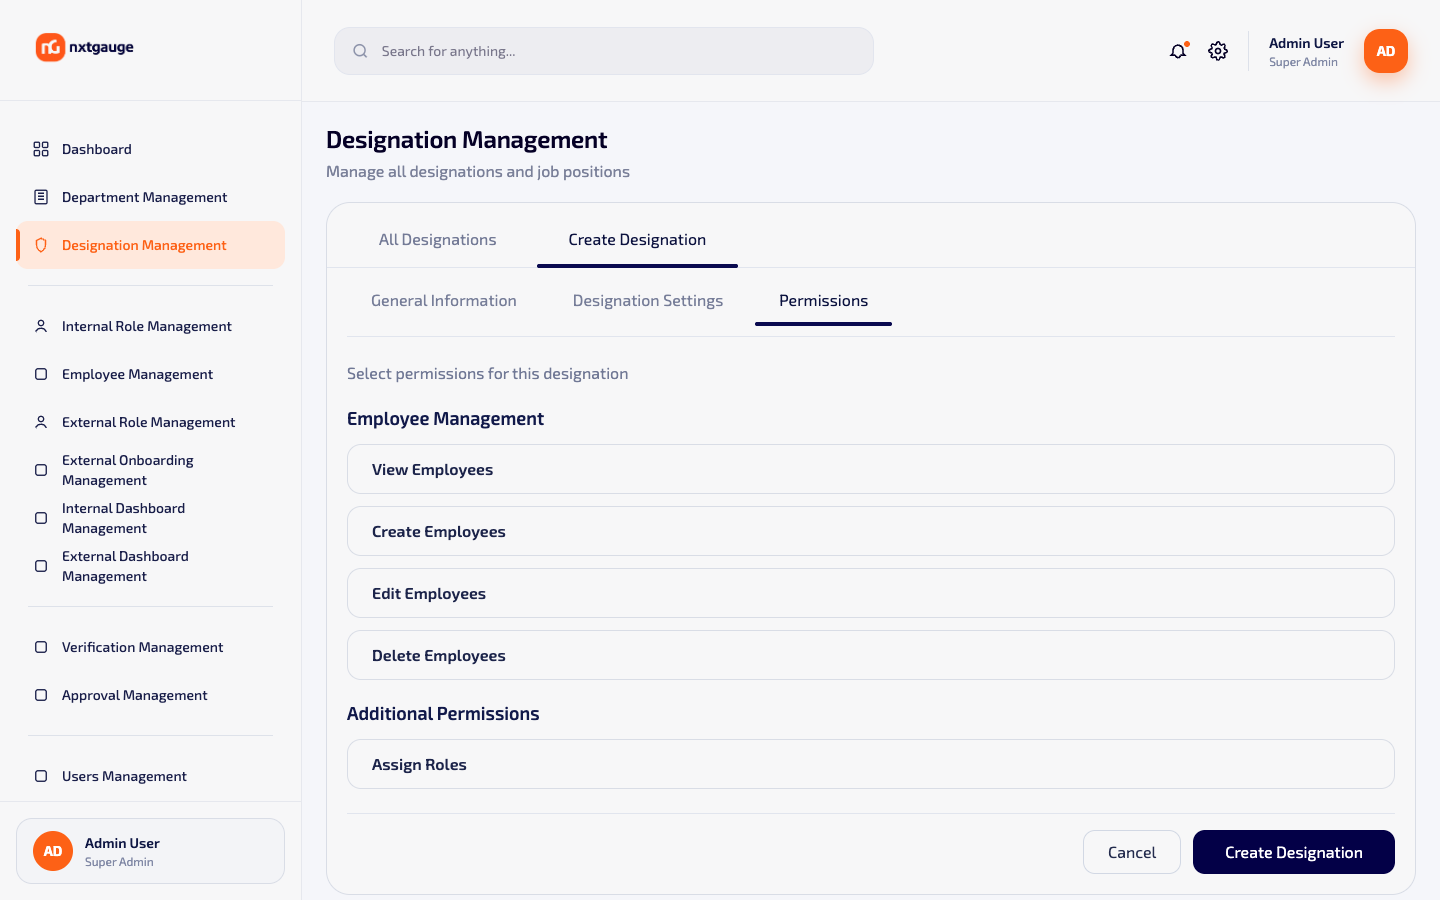Open Users Management in the sidebar

tap(150, 776)
